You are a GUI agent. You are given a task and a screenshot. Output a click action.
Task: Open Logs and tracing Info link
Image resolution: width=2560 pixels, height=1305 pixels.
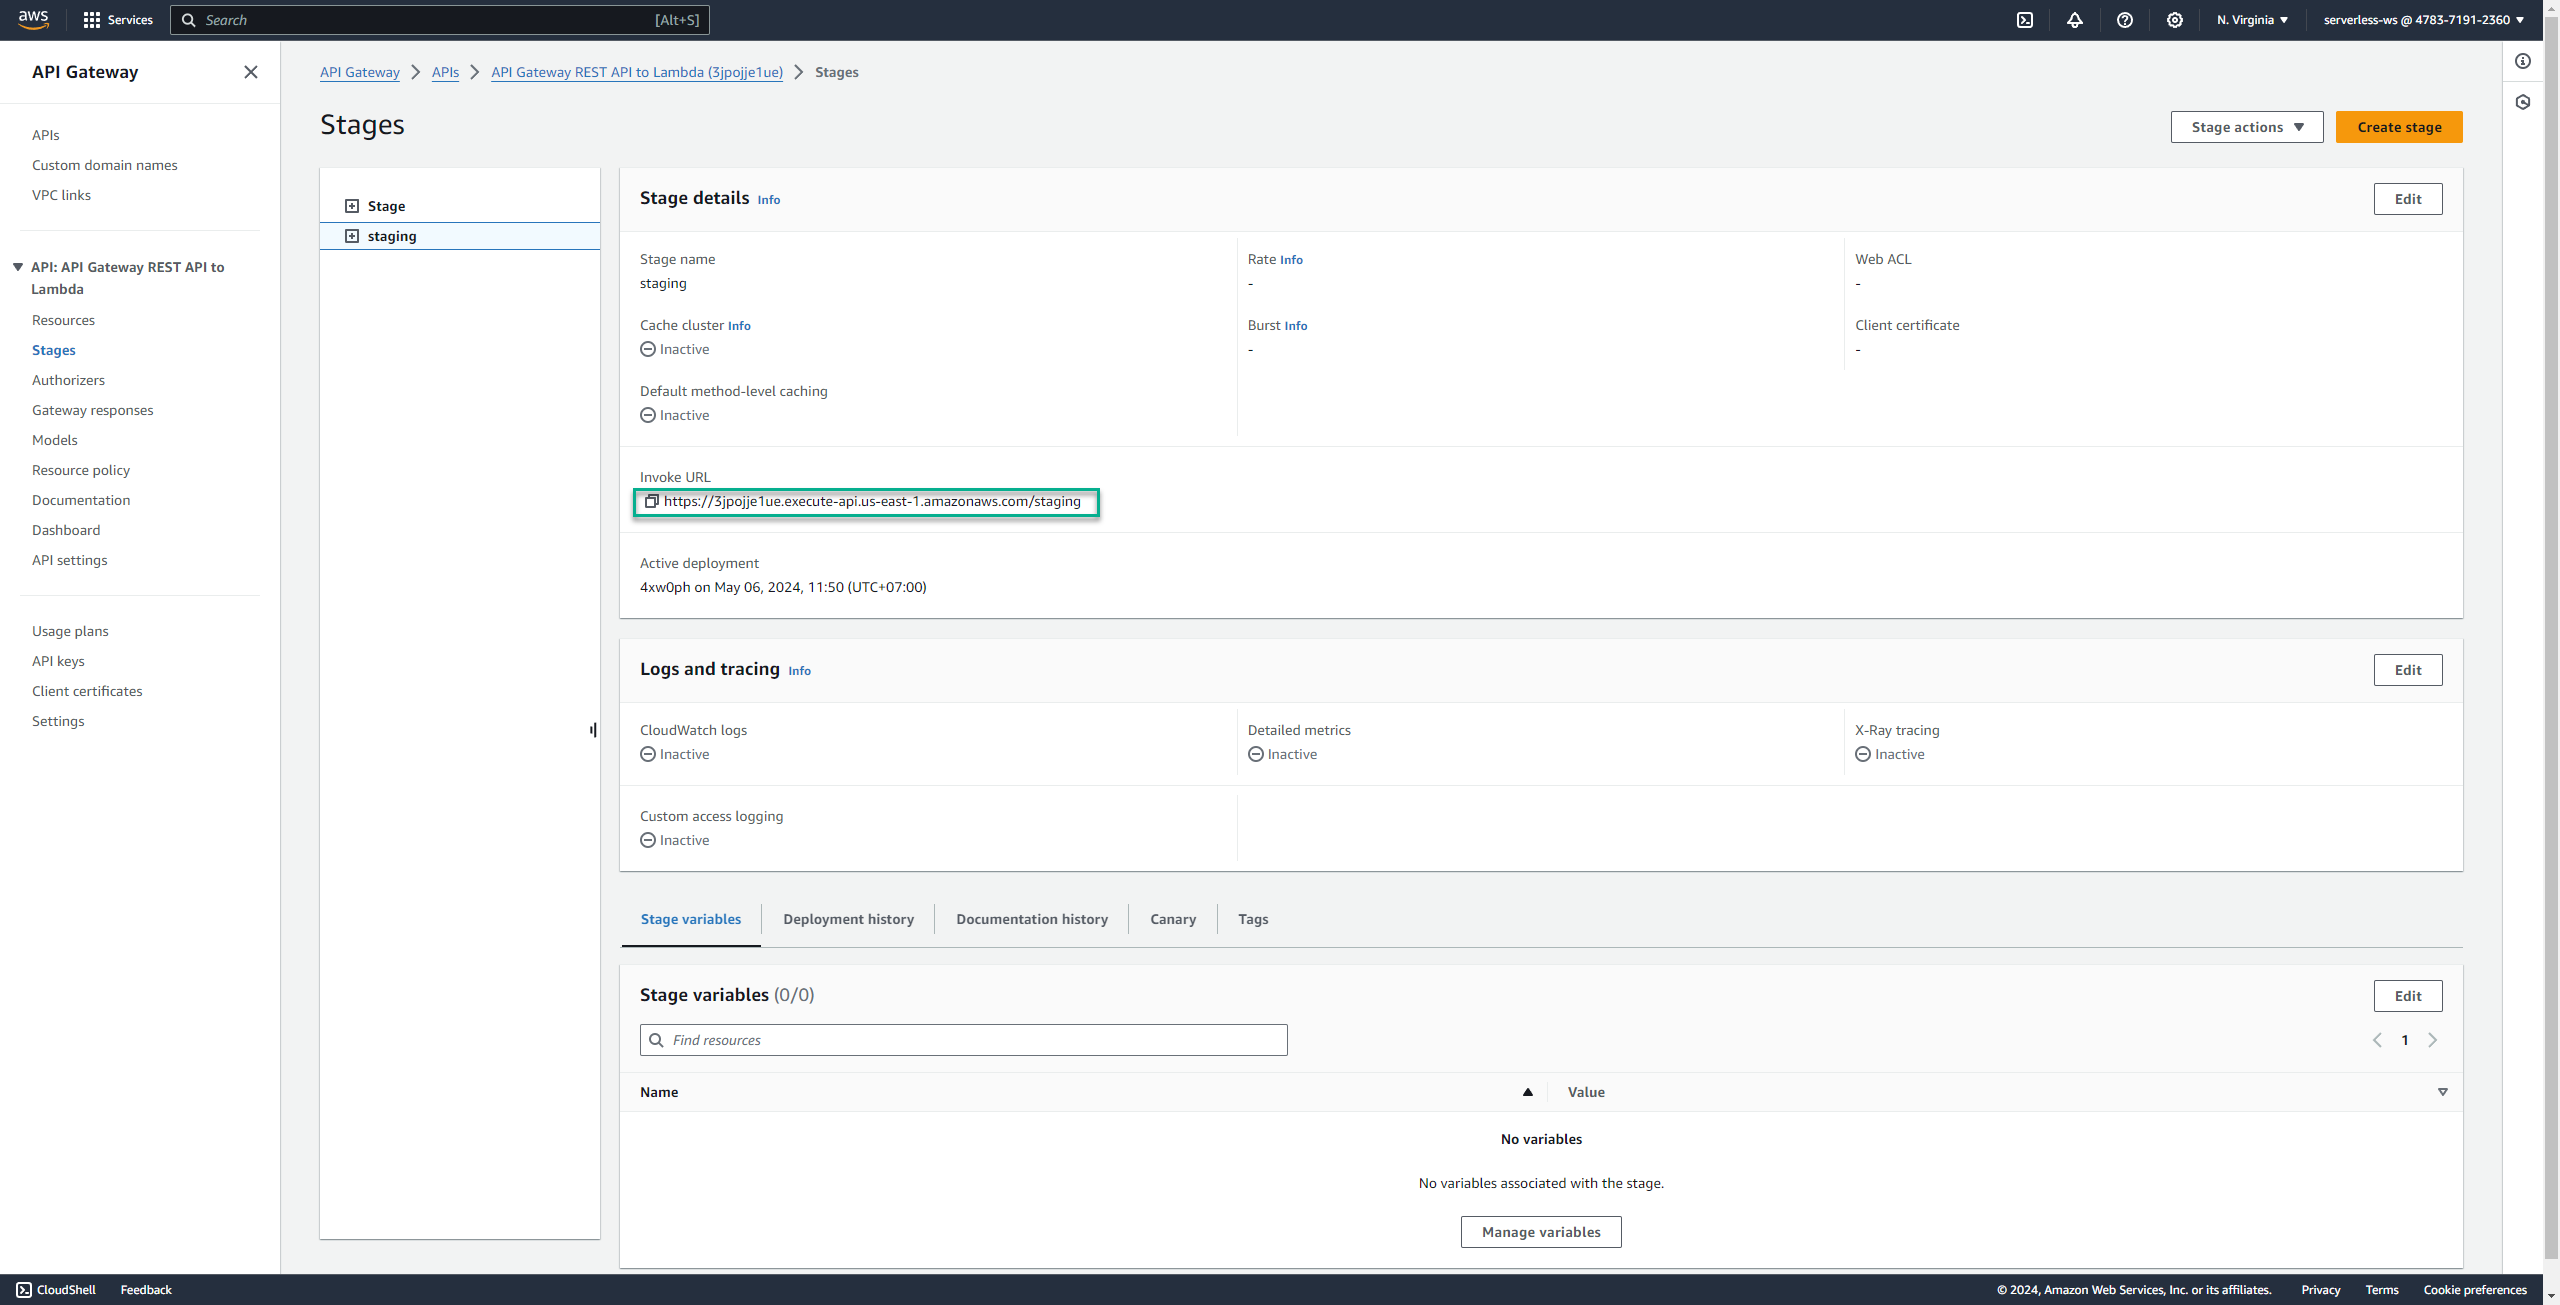(x=799, y=671)
